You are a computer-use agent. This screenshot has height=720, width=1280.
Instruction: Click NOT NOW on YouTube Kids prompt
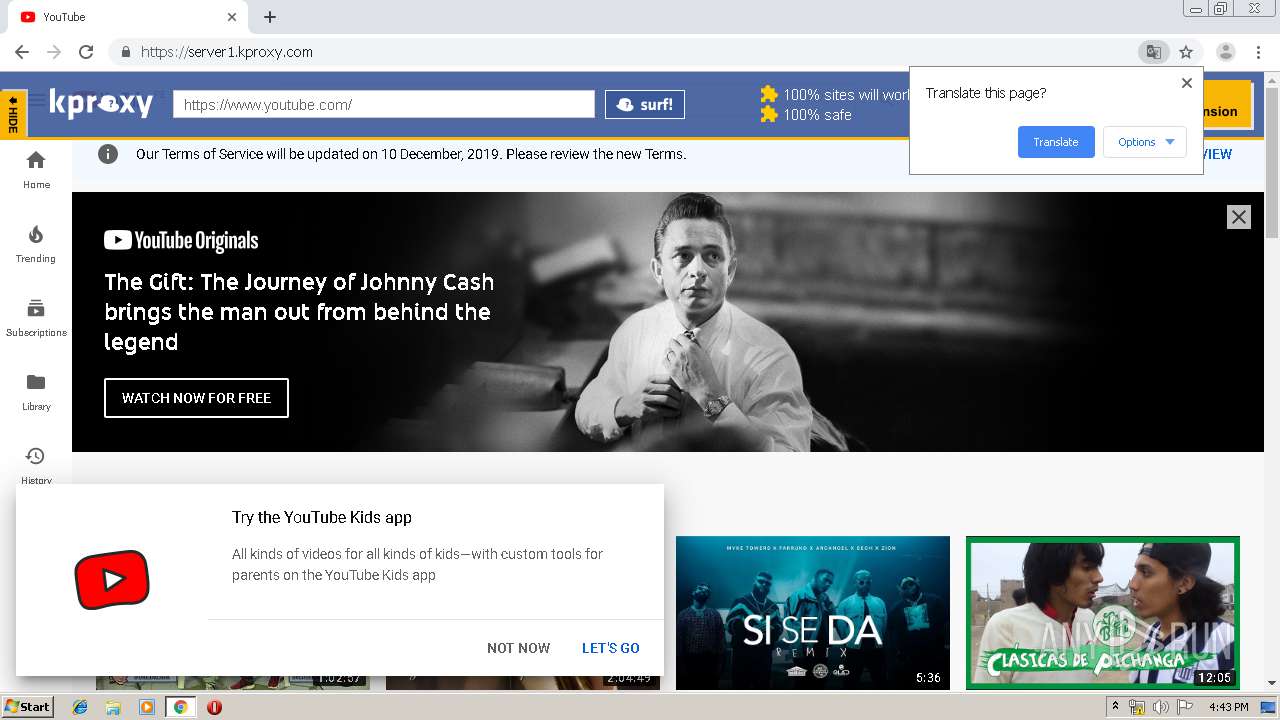(518, 648)
